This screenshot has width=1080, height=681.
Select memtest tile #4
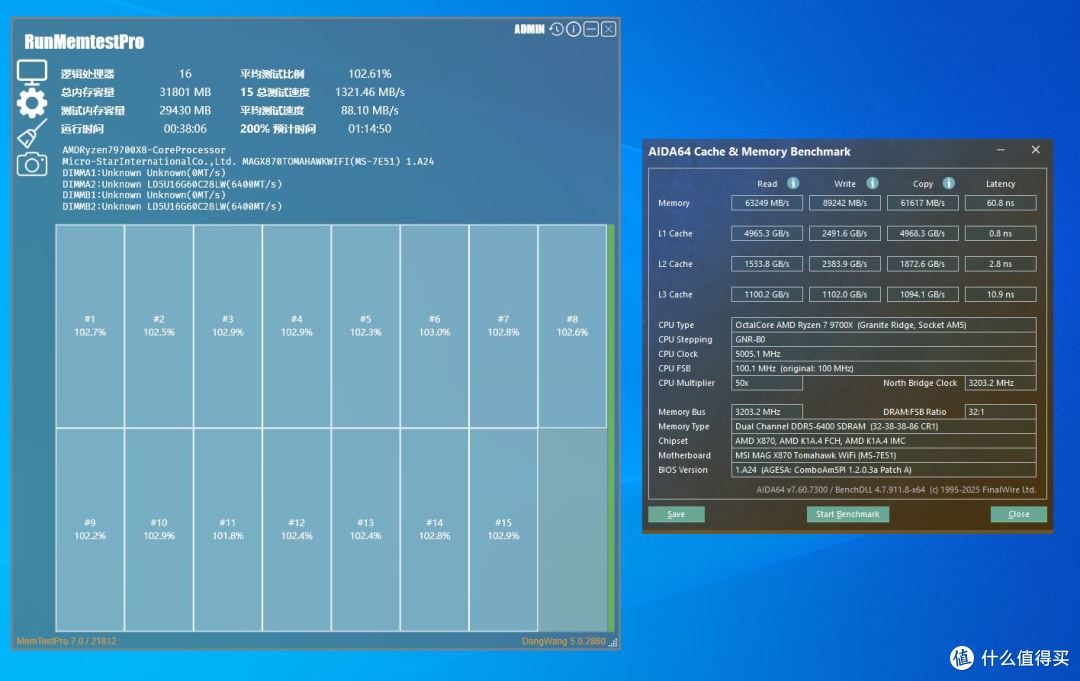[x=297, y=326]
